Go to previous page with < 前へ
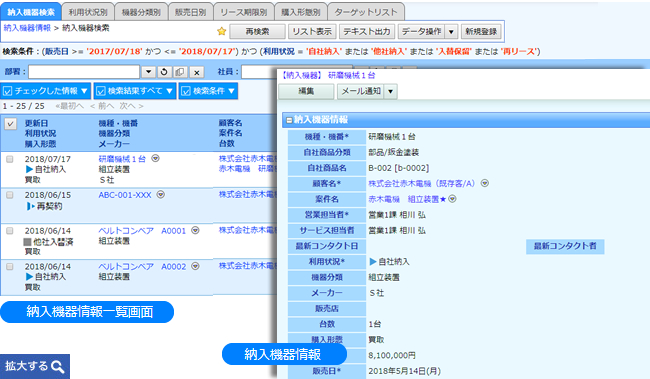Image resolution: width=650 pixels, height=379 pixels. pos(102,106)
